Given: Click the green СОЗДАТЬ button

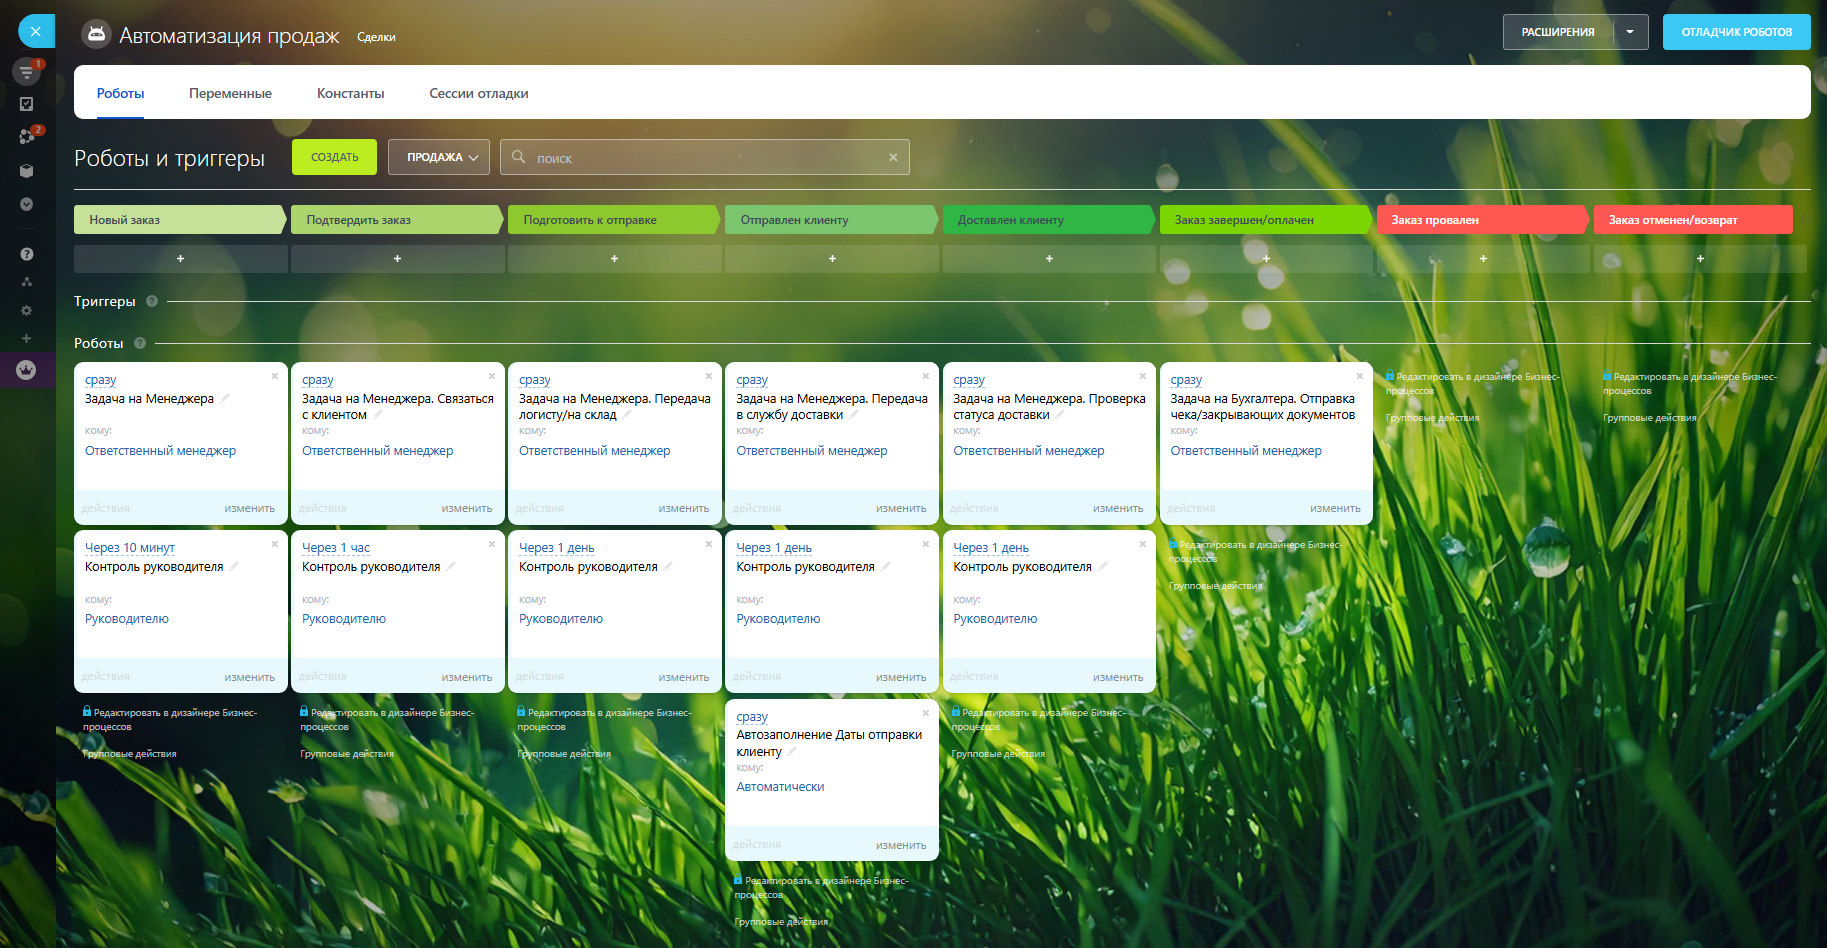Looking at the screenshot, I should click(x=334, y=157).
